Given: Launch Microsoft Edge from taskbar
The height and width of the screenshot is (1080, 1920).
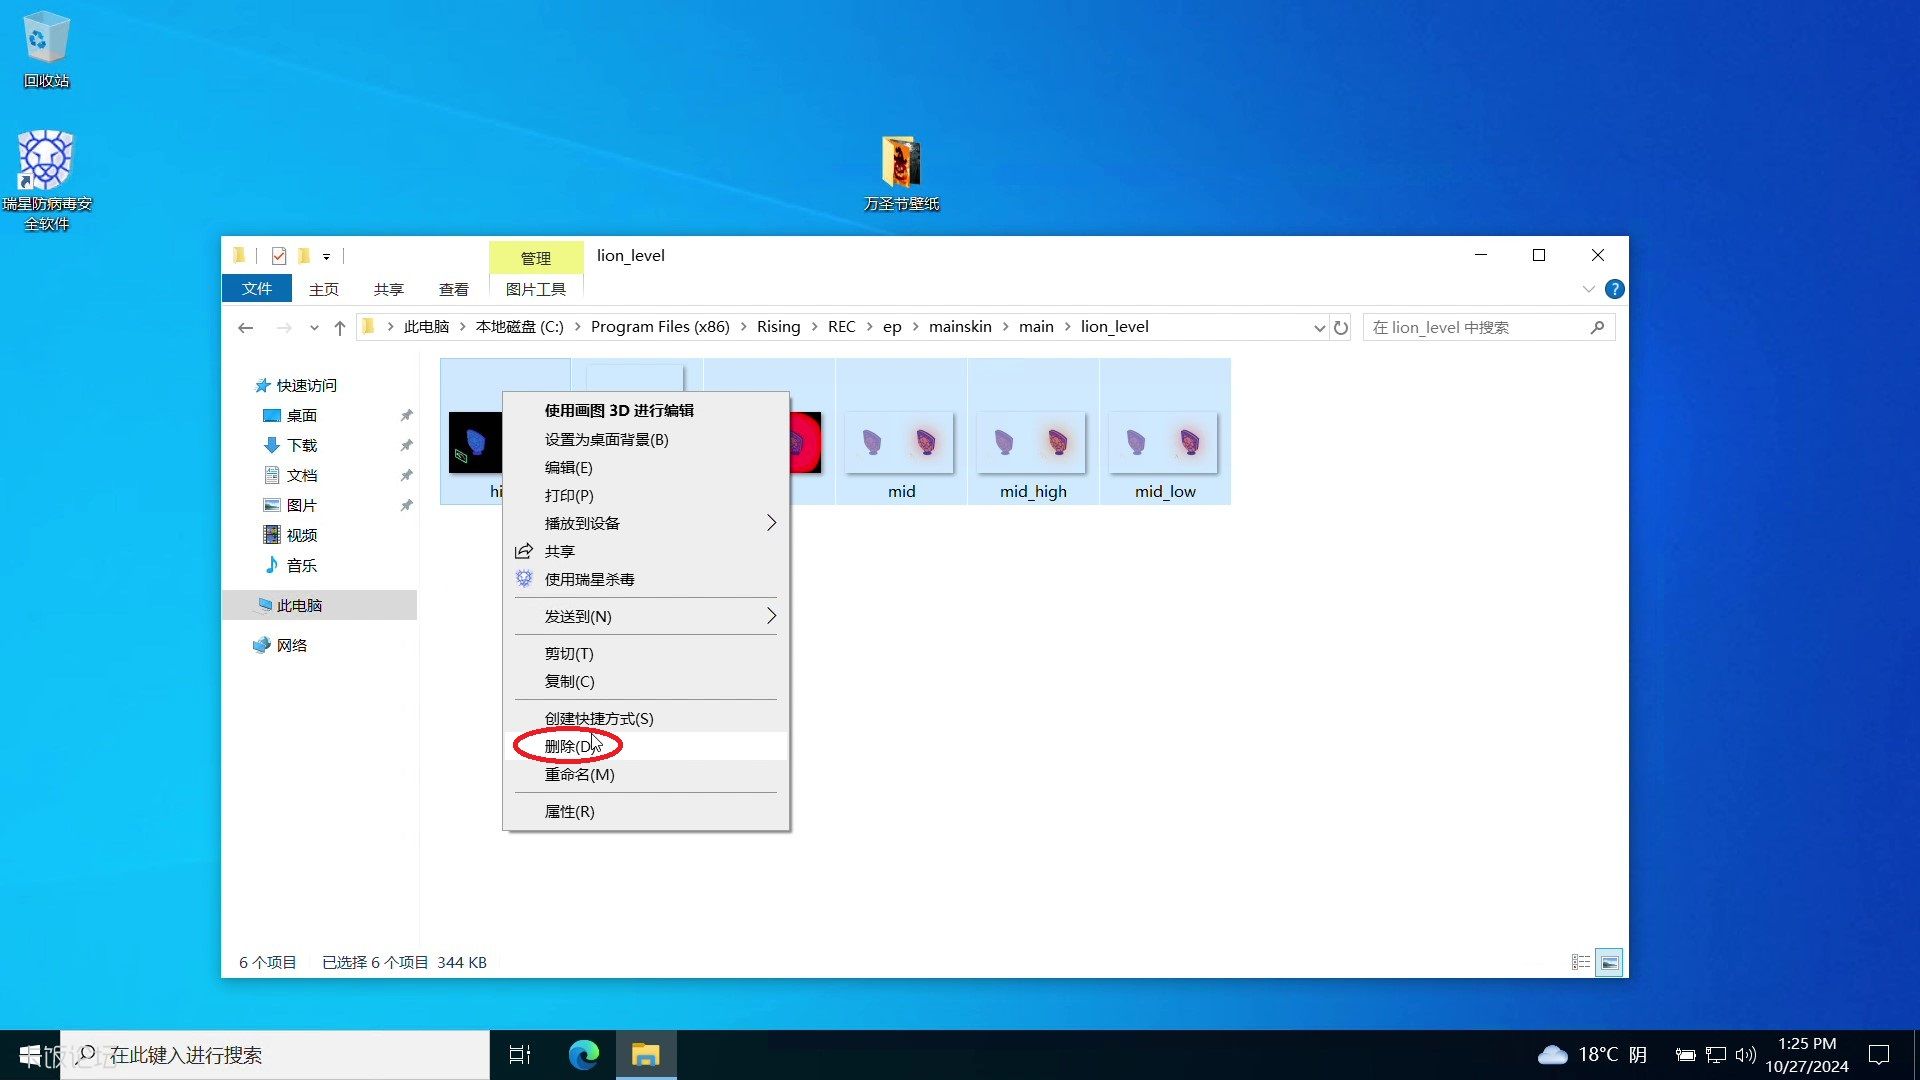Looking at the screenshot, I should [x=584, y=1055].
